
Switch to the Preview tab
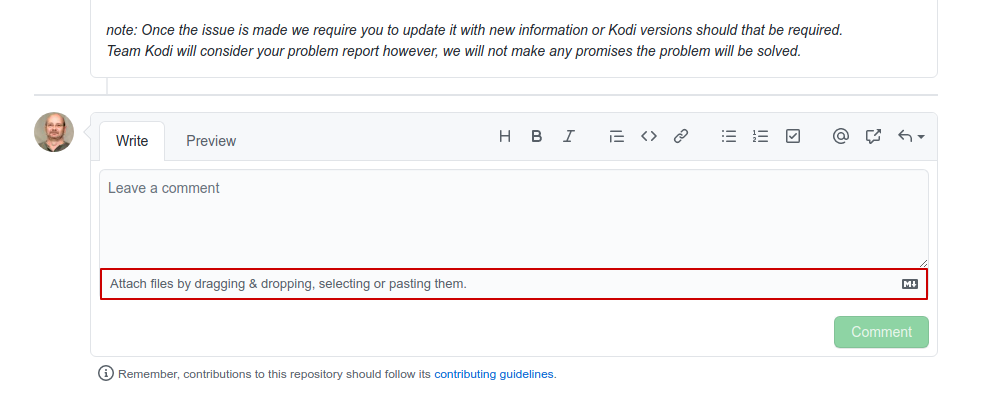[211, 141]
